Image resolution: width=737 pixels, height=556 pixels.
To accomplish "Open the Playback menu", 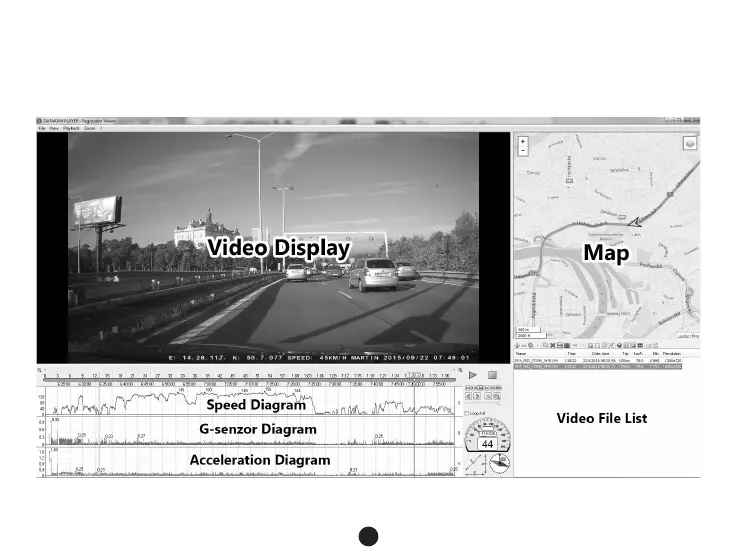I will point(71,128).
